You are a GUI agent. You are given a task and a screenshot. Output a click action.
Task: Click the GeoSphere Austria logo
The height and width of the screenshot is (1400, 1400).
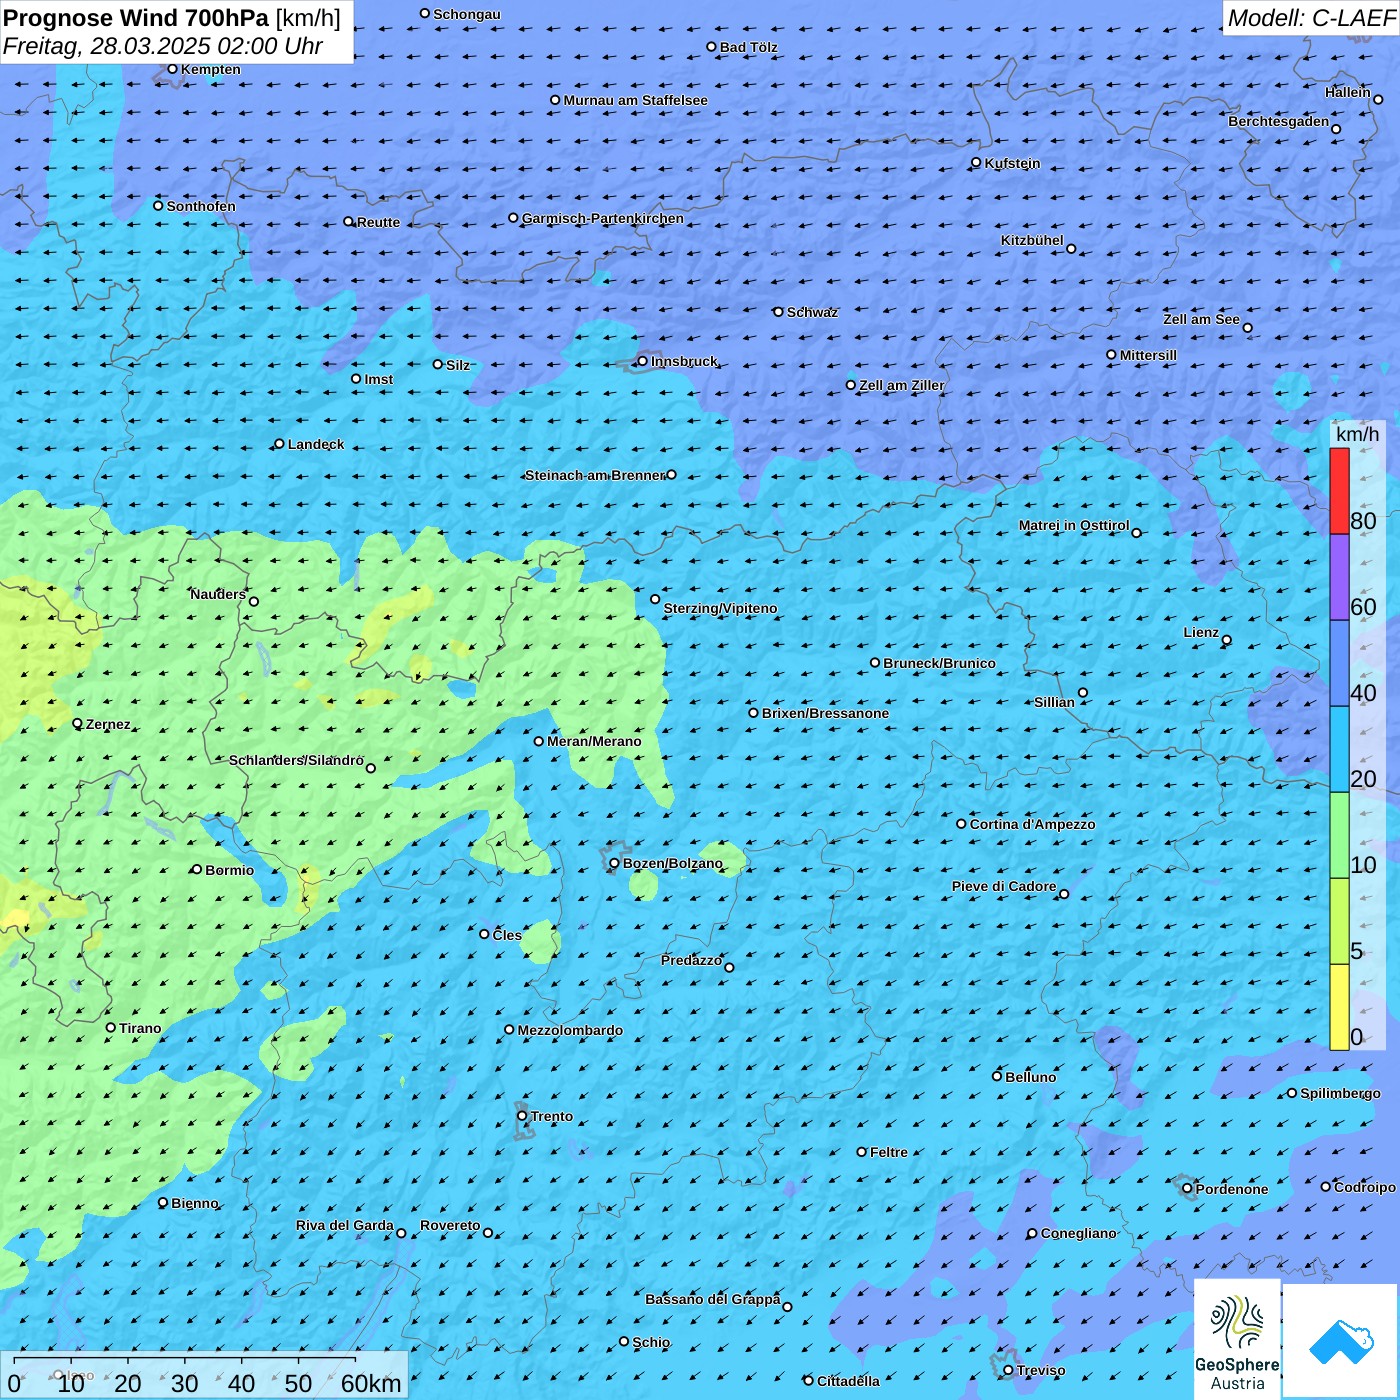tap(1237, 1337)
